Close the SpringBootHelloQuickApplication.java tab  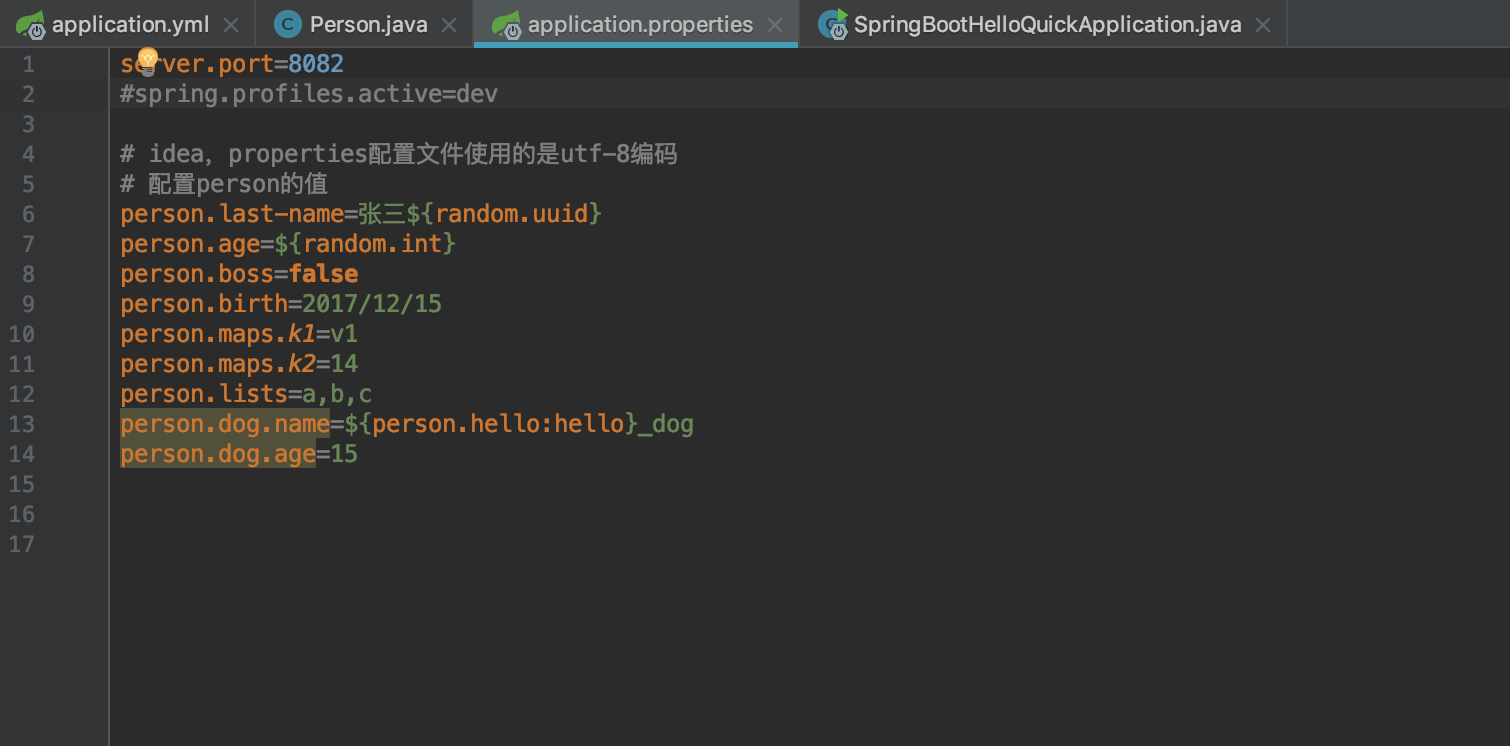coord(1263,25)
